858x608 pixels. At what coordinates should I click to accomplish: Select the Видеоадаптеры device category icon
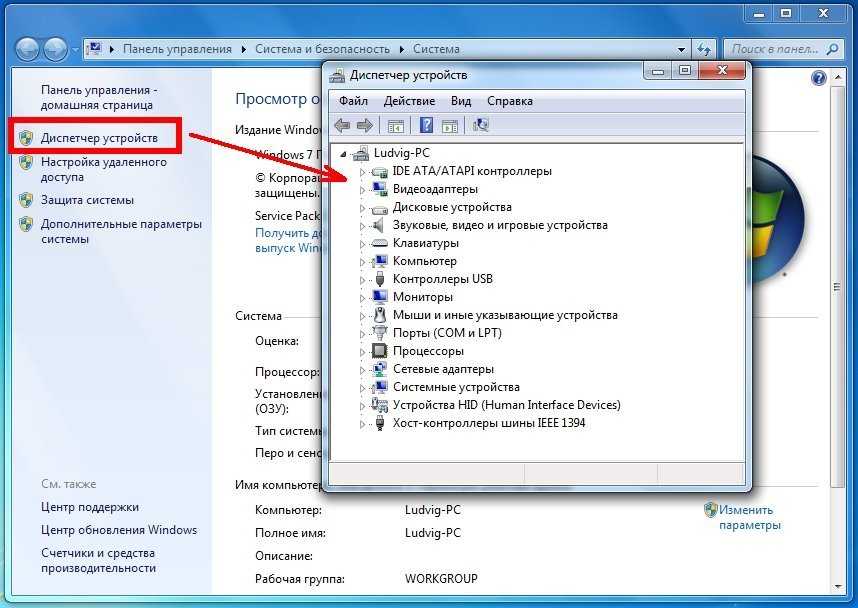pyautogui.click(x=380, y=189)
